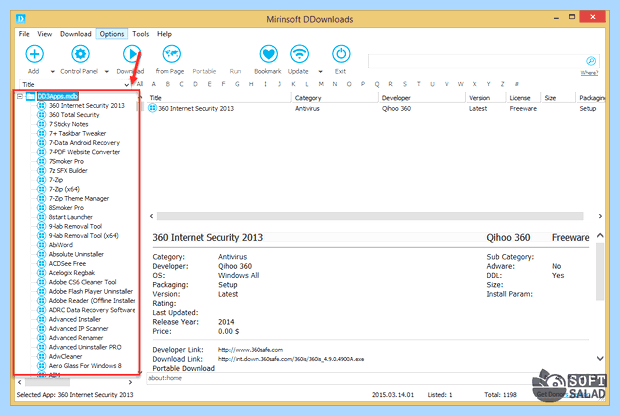Select Advanced IP Scanner in the tree
This screenshot has width=620, height=416.
pos(78,329)
